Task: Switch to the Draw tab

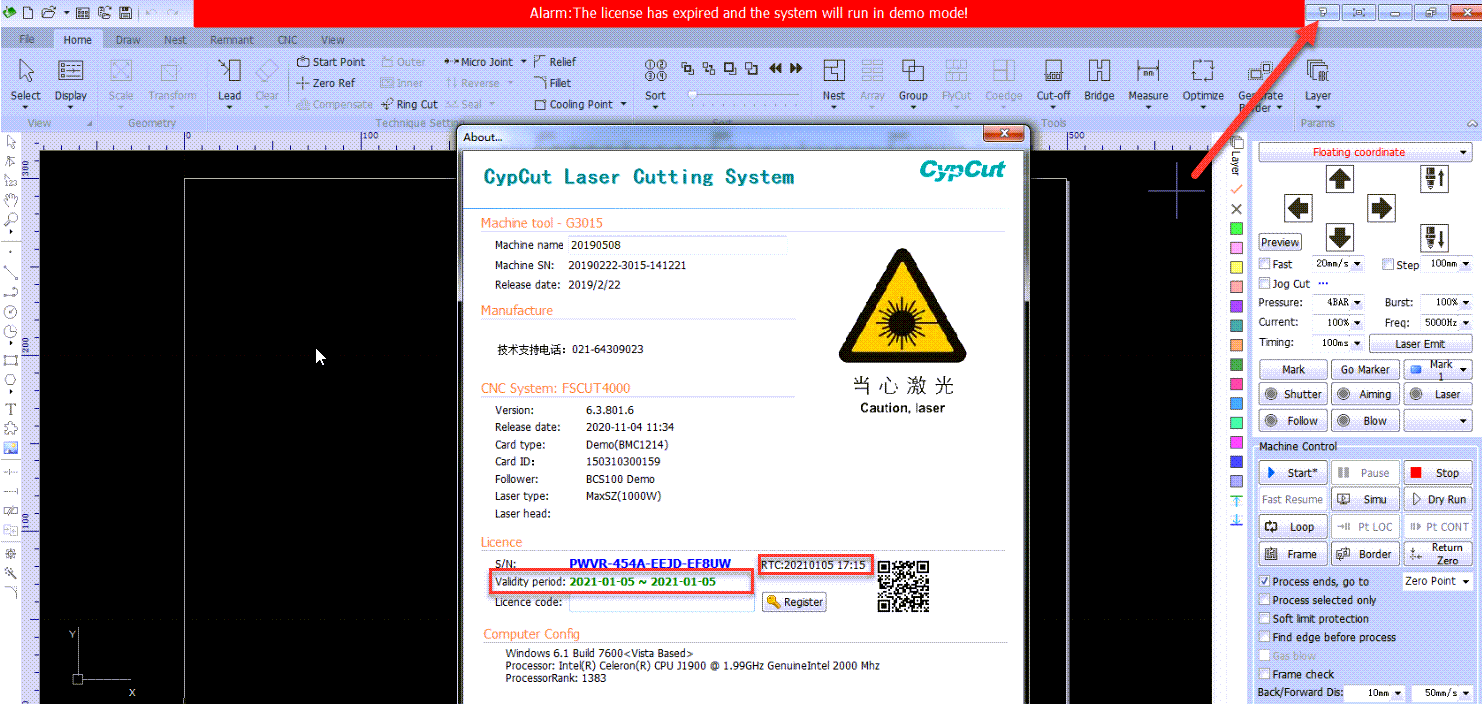Action: pos(128,40)
